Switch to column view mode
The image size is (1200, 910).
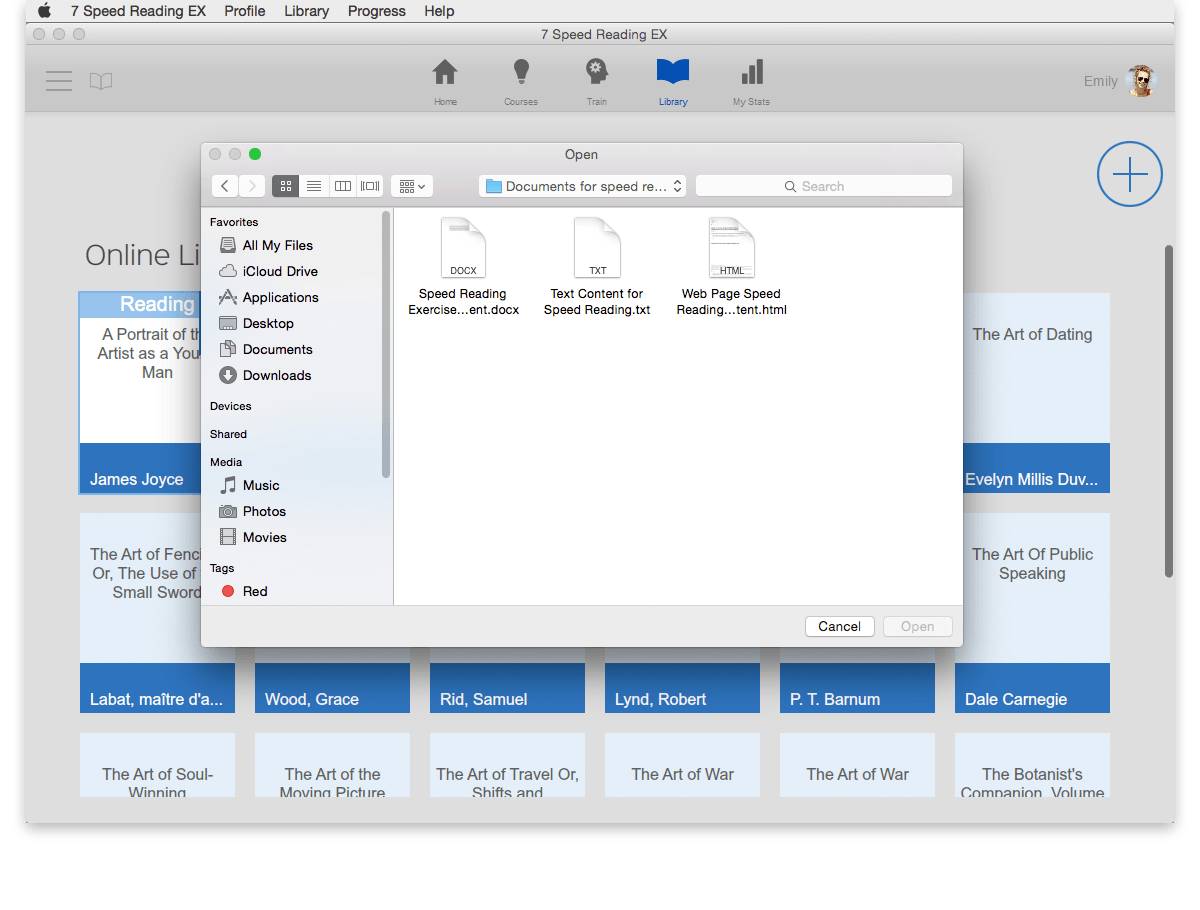(x=342, y=186)
